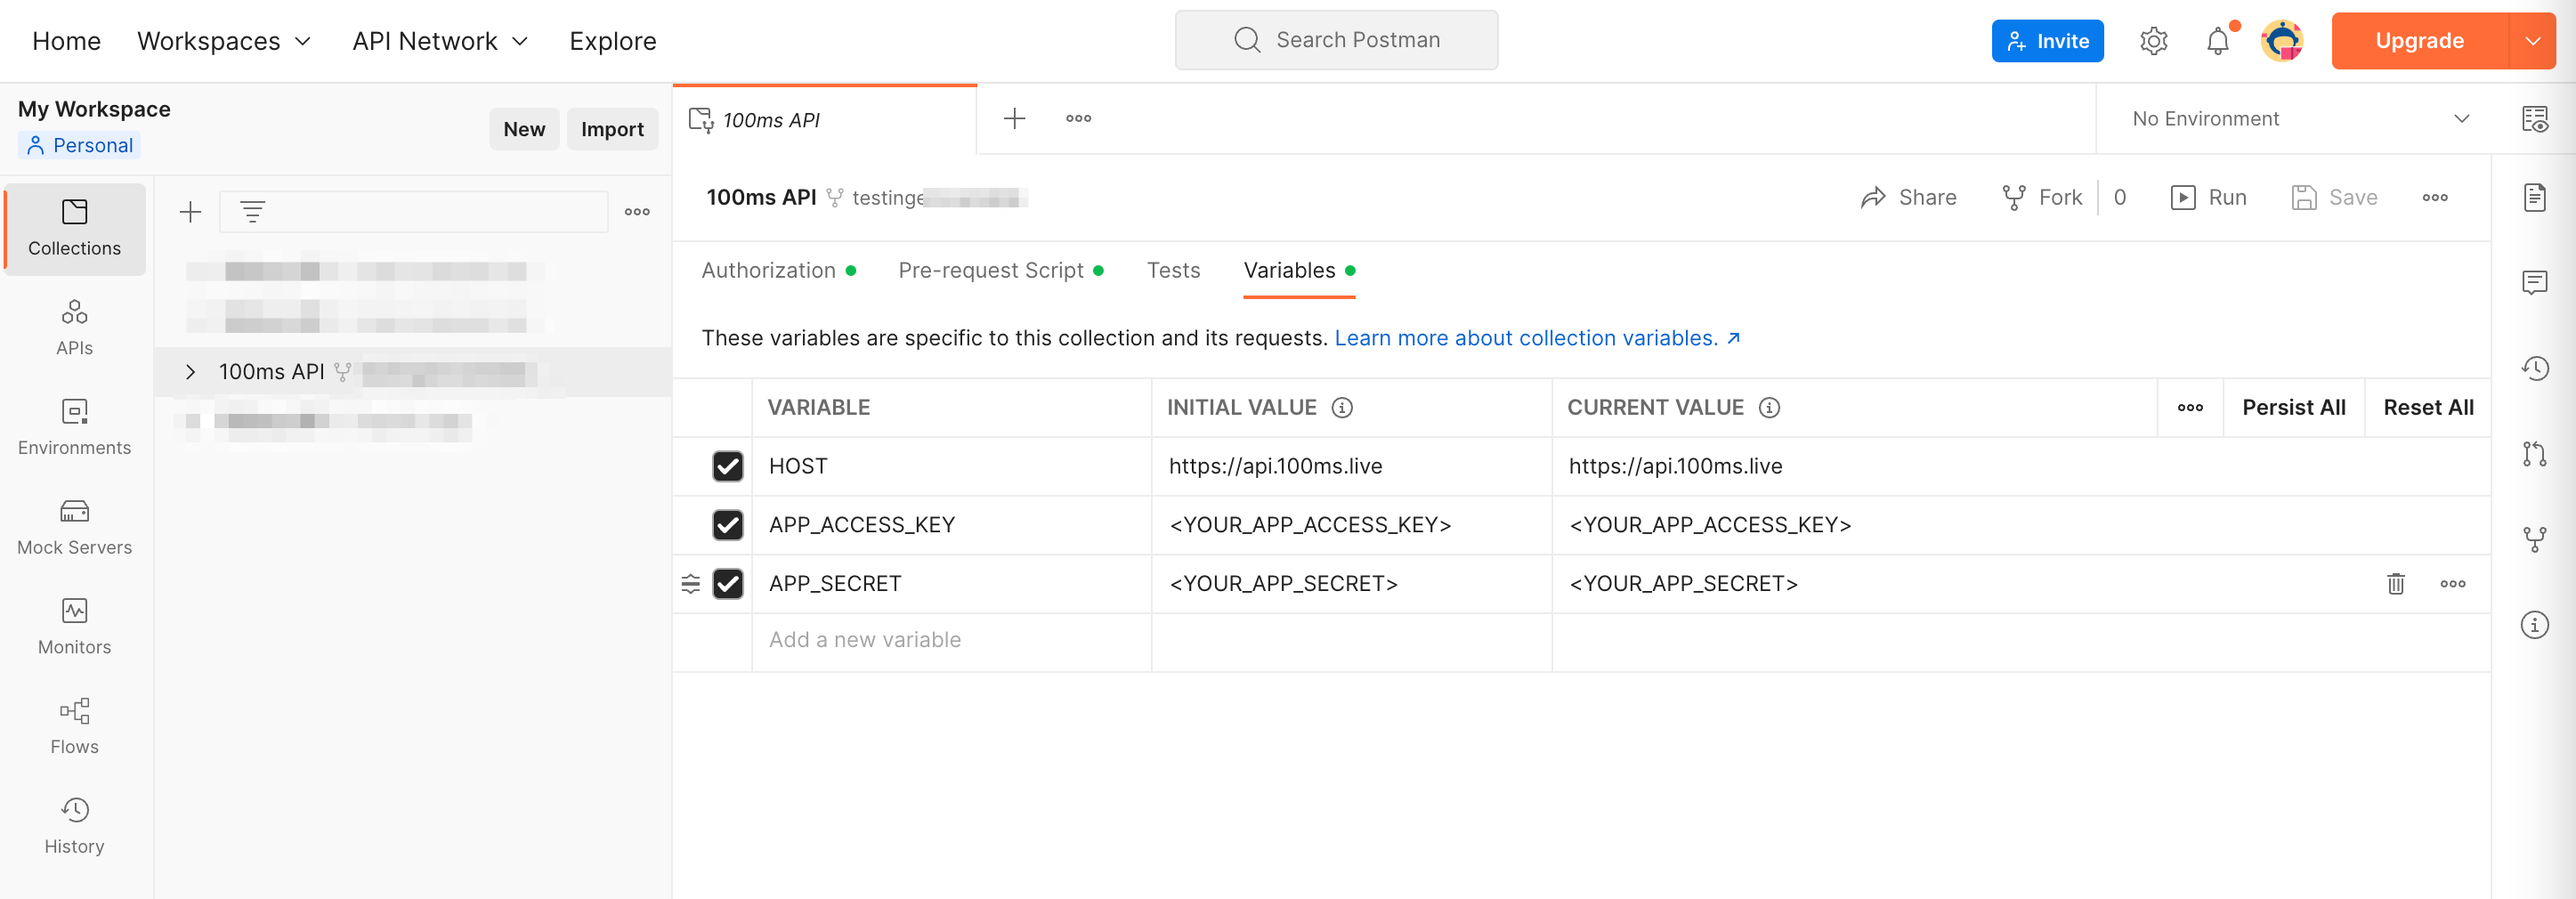Expand the 100ms API collection tree
The height and width of the screenshot is (899, 2576).
(x=190, y=372)
